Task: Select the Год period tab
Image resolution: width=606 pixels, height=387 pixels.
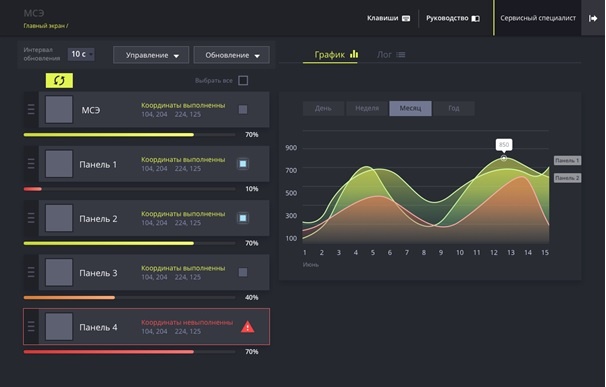Action: point(454,108)
